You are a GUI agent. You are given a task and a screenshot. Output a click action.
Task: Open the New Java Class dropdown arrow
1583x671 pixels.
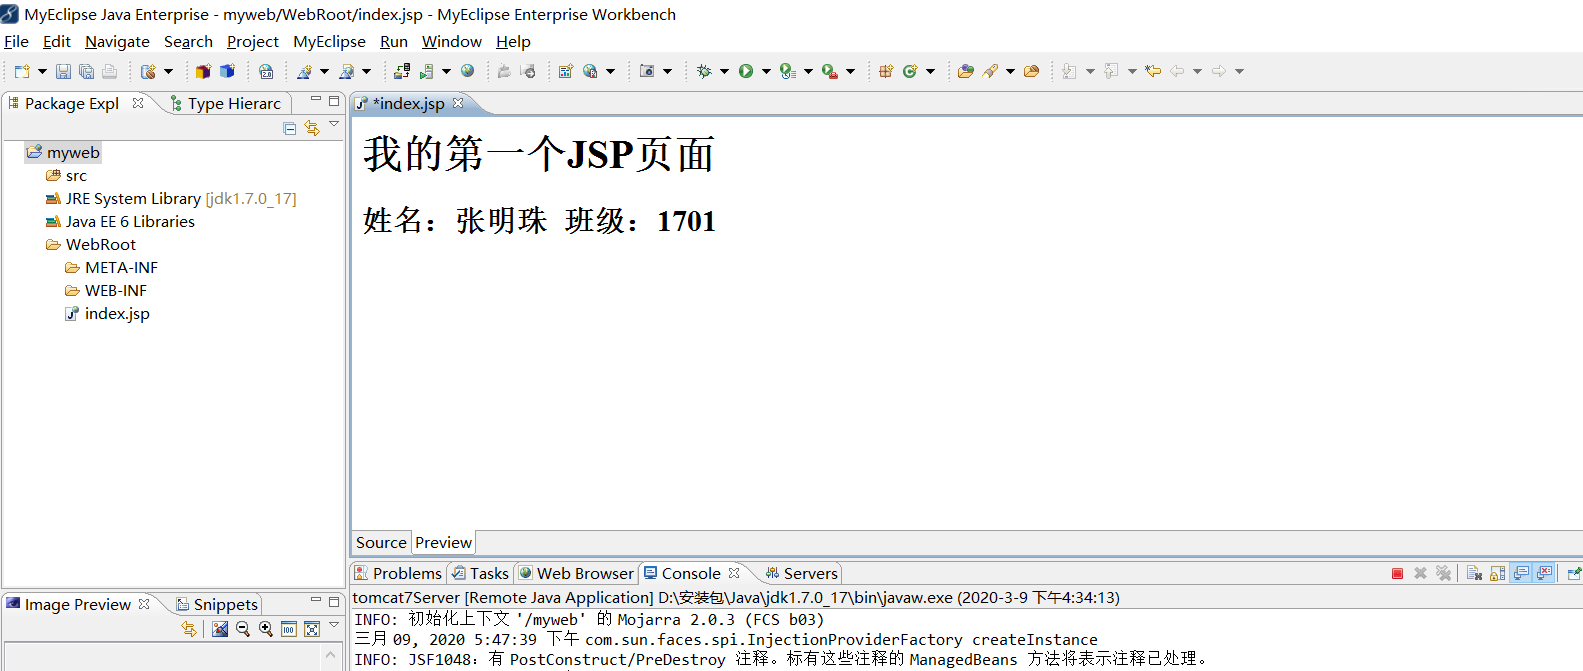click(930, 71)
